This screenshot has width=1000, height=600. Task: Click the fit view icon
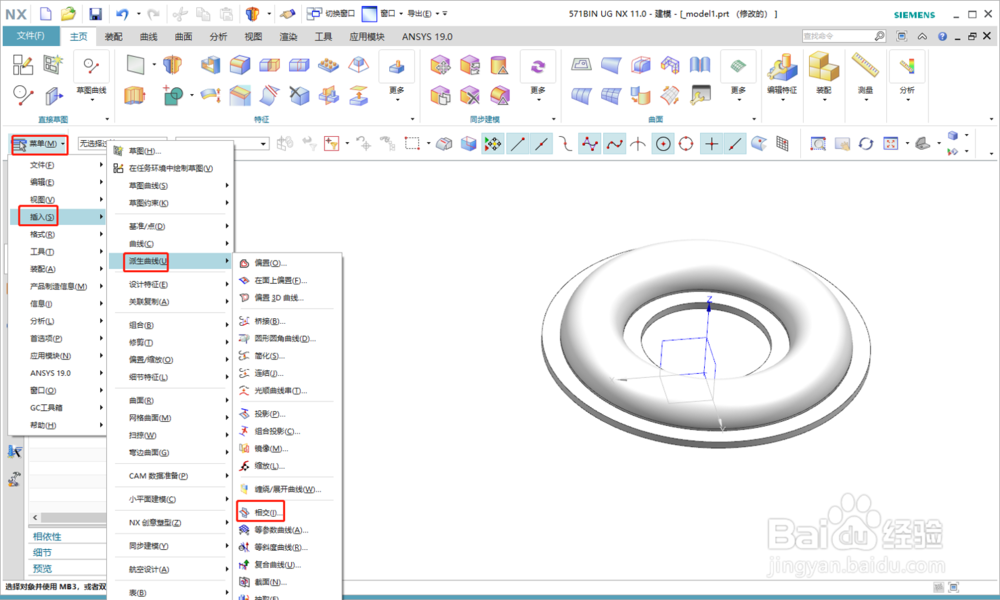pos(891,144)
